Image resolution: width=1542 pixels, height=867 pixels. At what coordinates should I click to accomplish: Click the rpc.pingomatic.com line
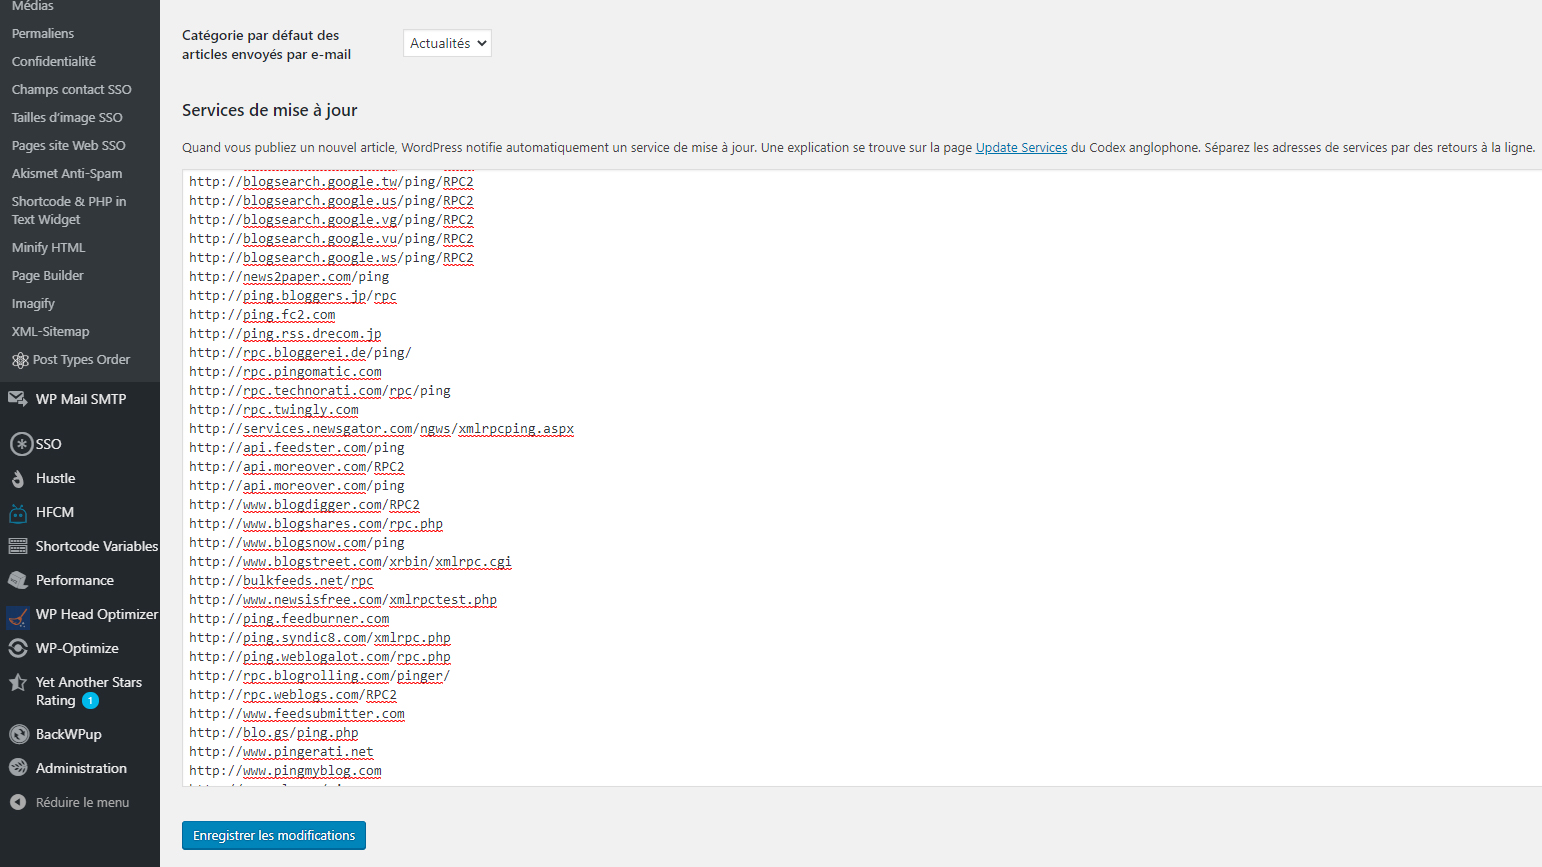click(285, 372)
